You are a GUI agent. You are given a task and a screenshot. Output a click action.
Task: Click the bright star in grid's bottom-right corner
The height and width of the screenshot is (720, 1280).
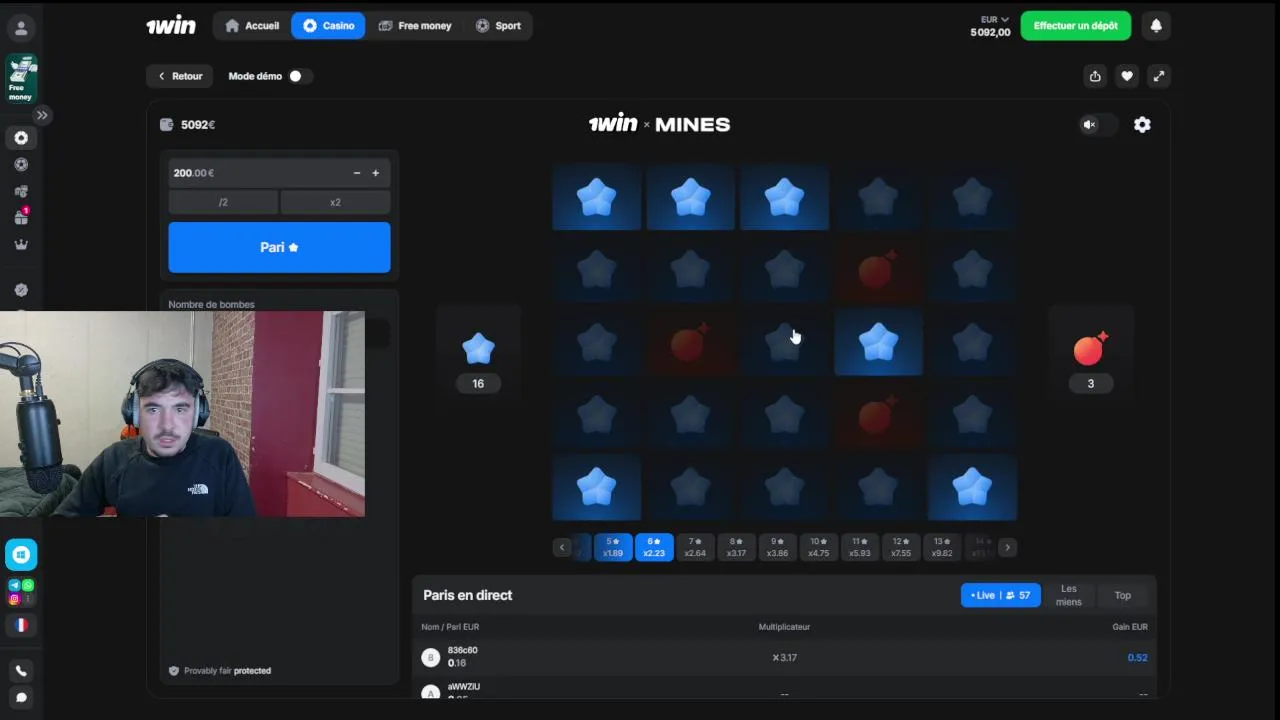(x=972, y=488)
